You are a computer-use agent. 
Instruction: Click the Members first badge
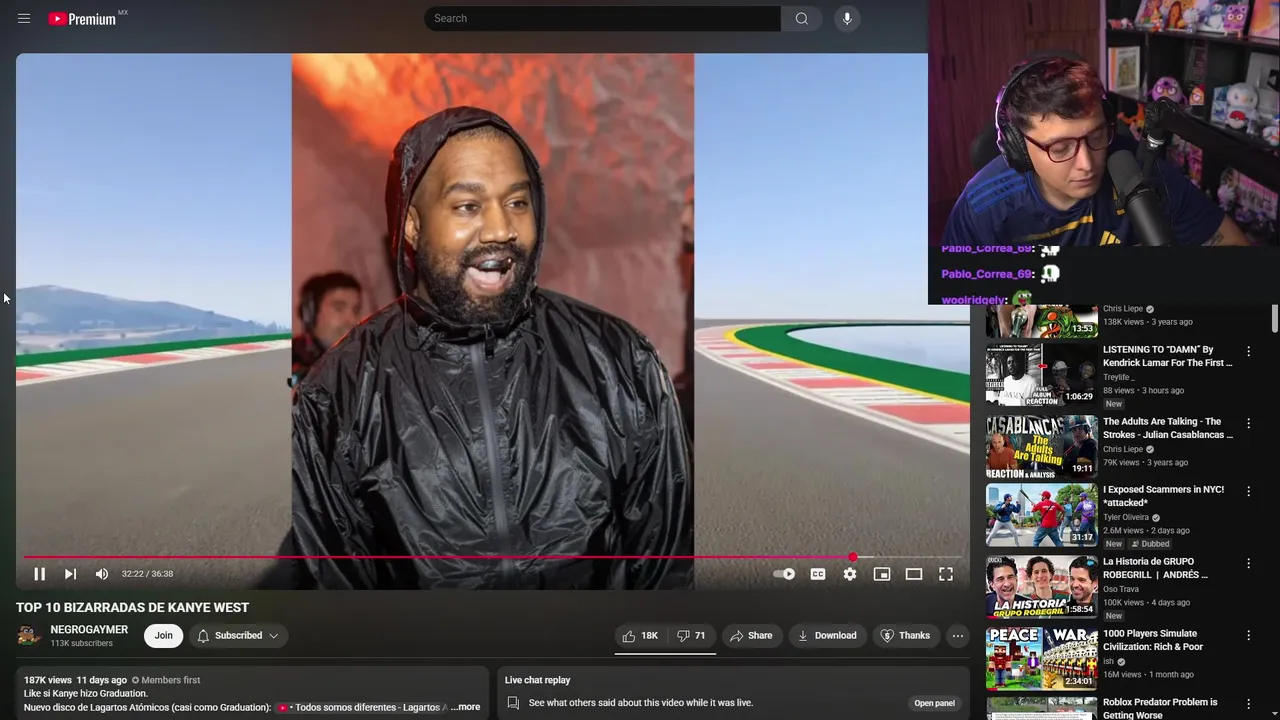click(x=166, y=680)
